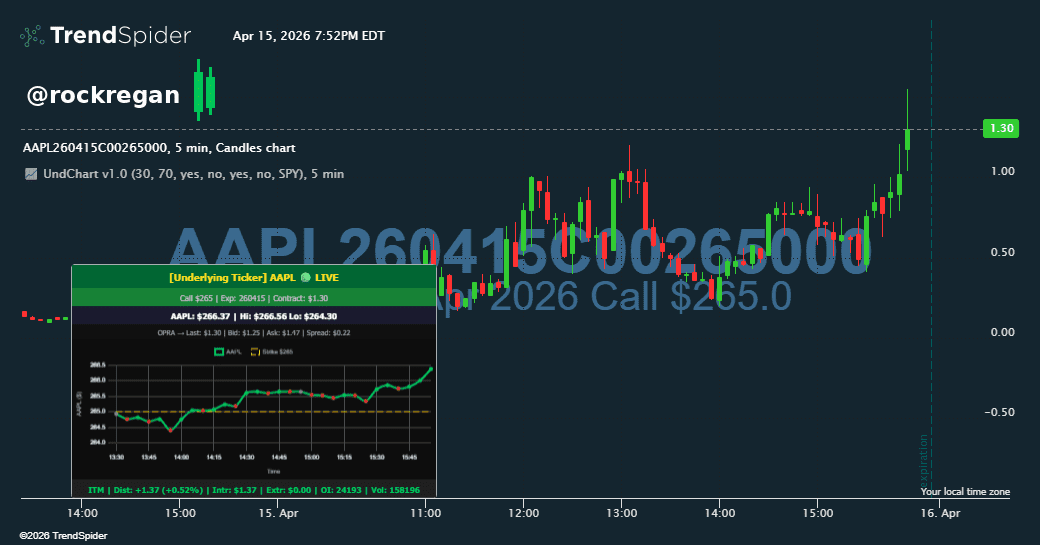Click the TrendSpider wordmark text
This screenshot has width=1040, height=545.
pyautogui.click(x=120, y=36)
